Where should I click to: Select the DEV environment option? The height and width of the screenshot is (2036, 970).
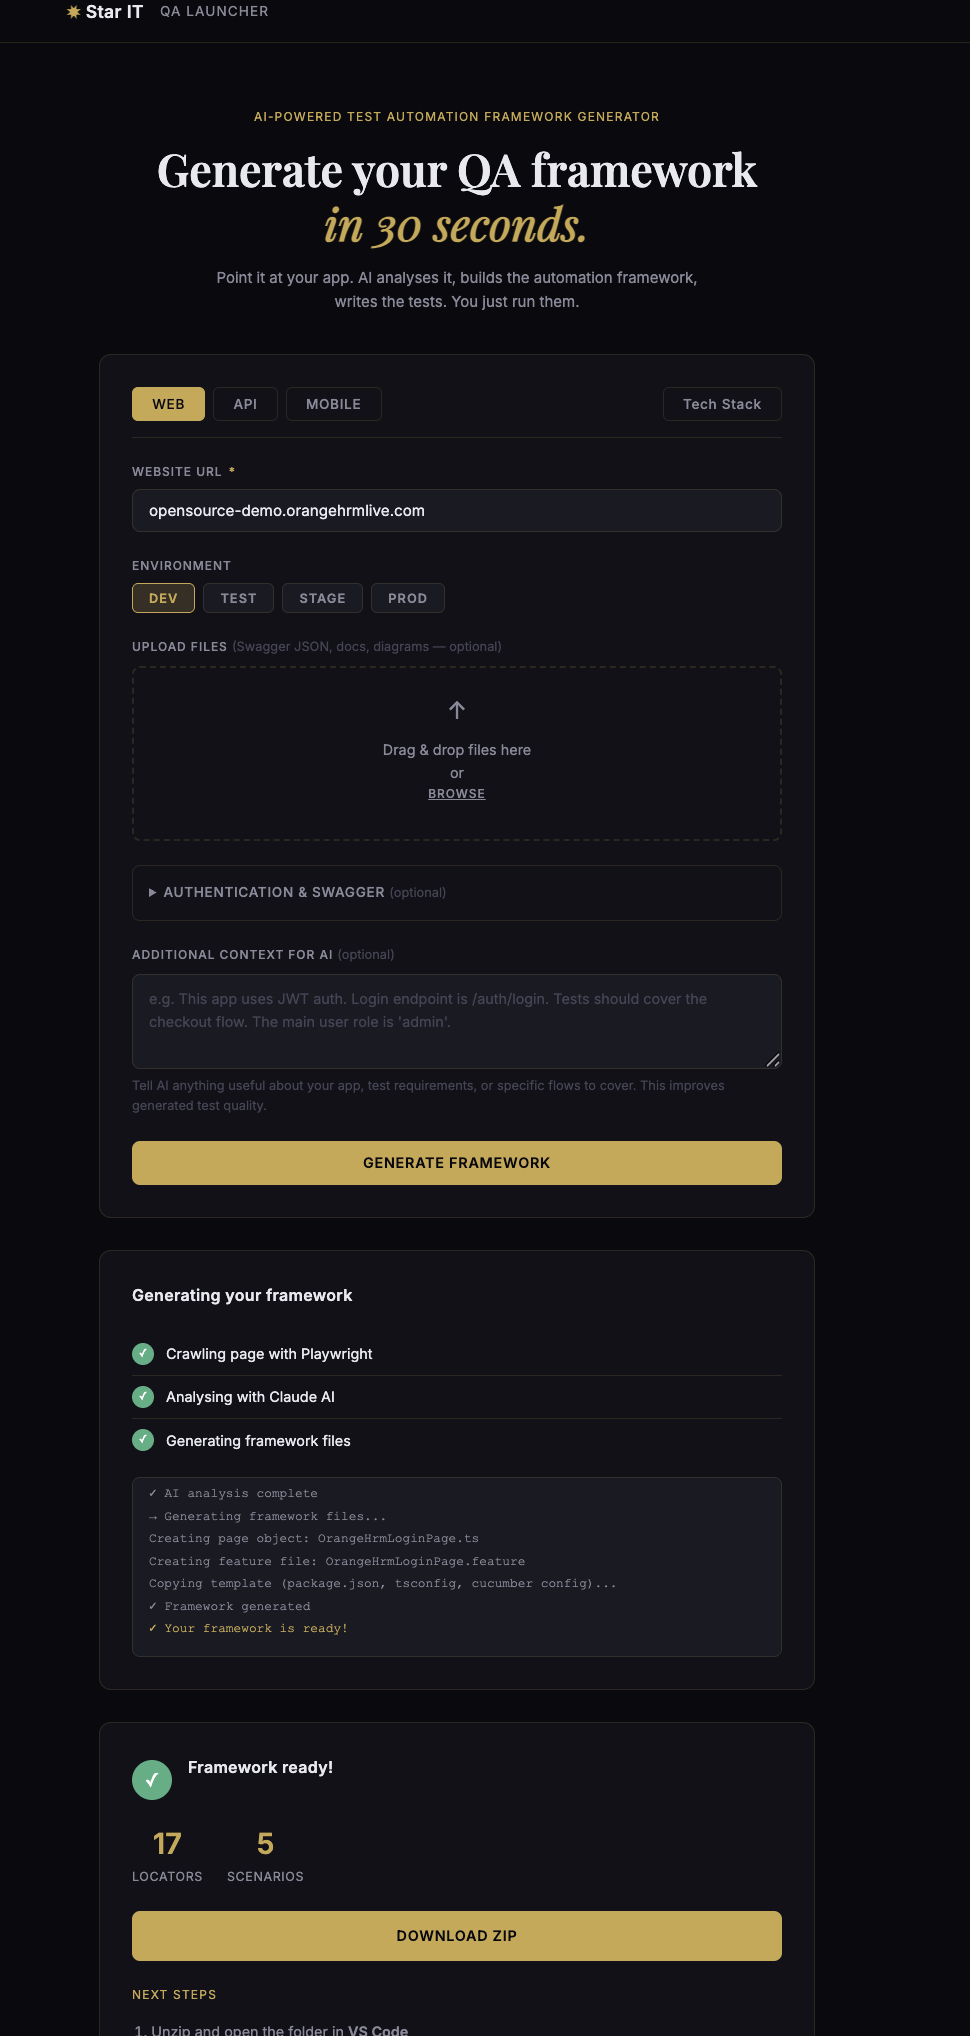pyautogui.click(x=163, y=598)
